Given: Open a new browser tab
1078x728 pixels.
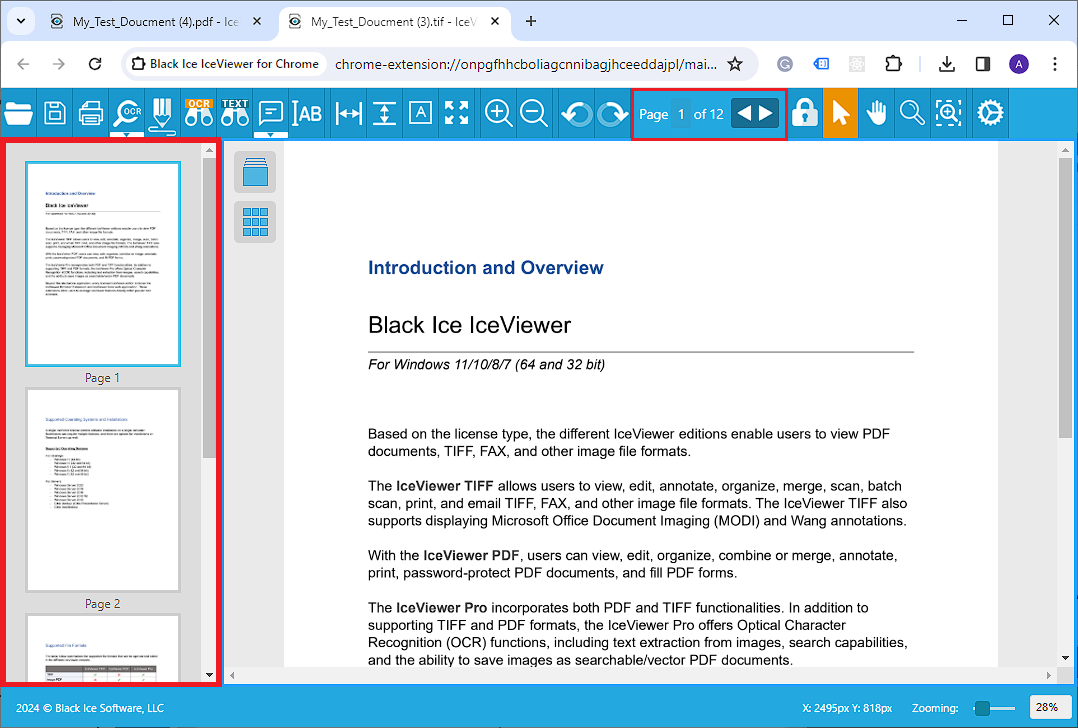Looking at the screenshot, I should click(531, 21).
